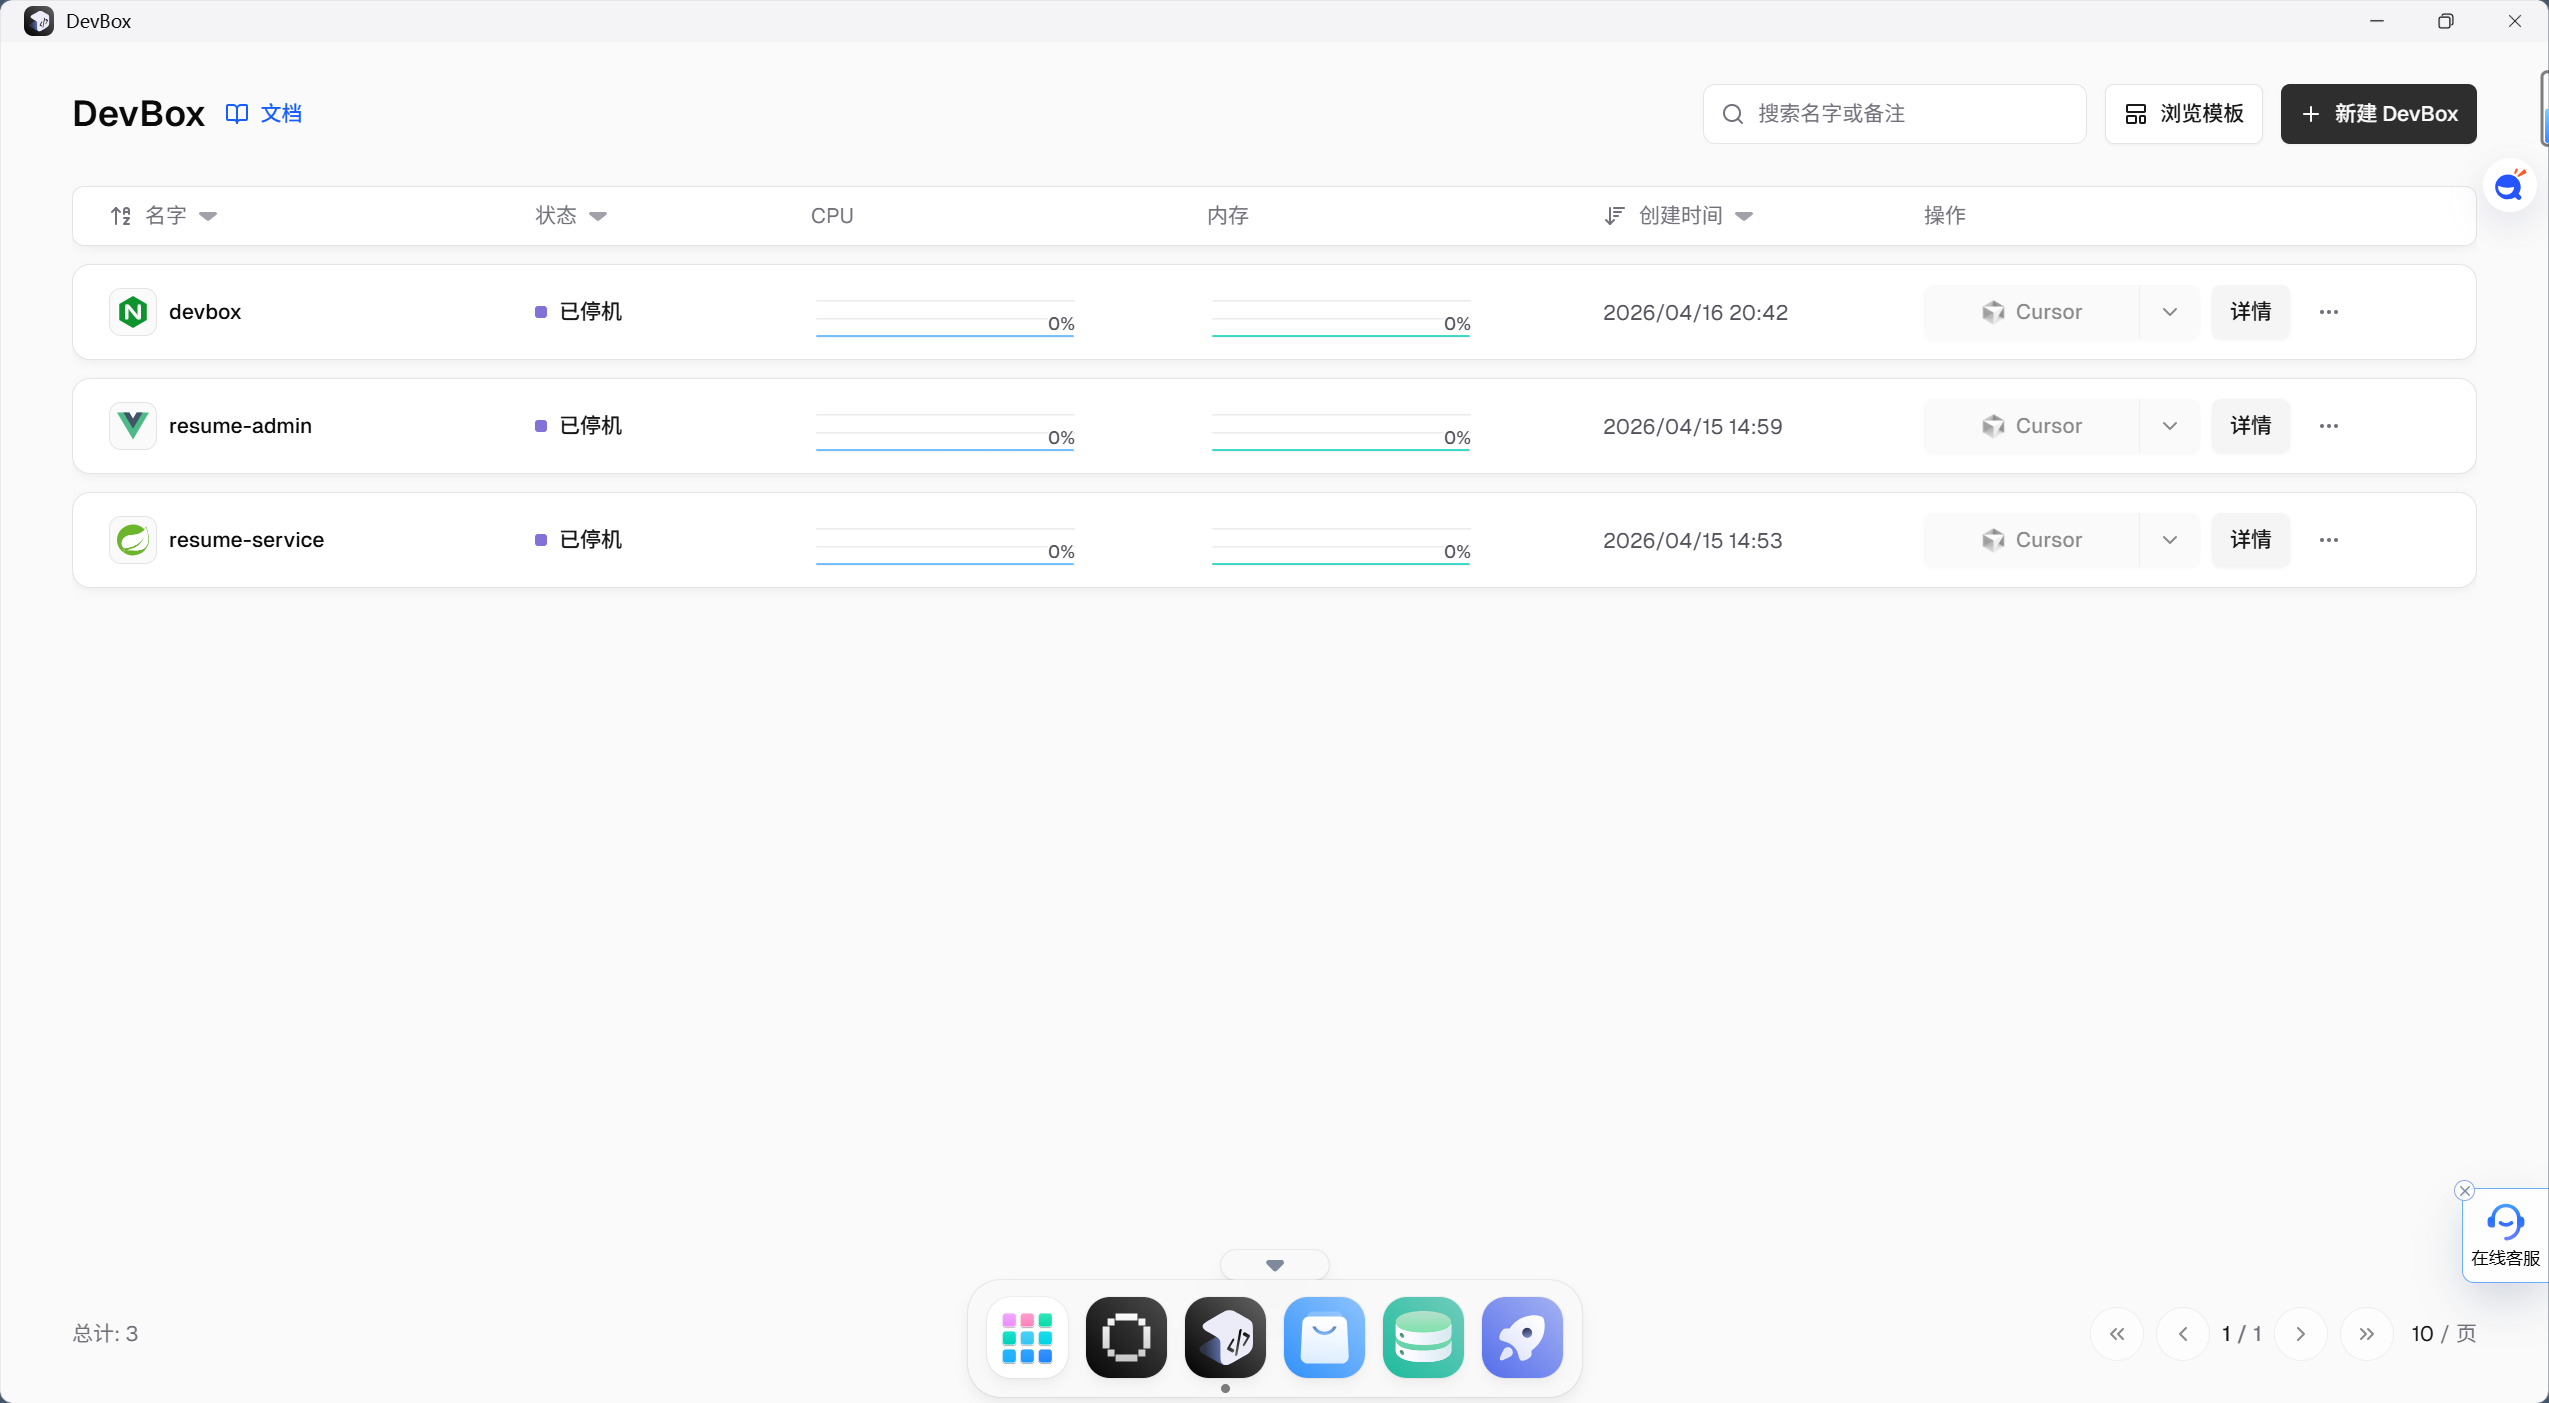
Task: Sort by 创建时间 column header
Action: click(x=1680, y=216)
